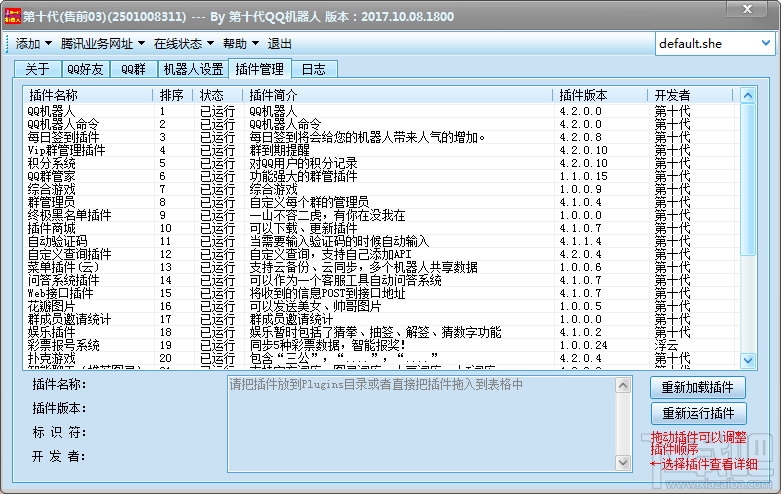Switch to the QQ群 tab
This screenshot has height=494, width=781.
[133, 69]
